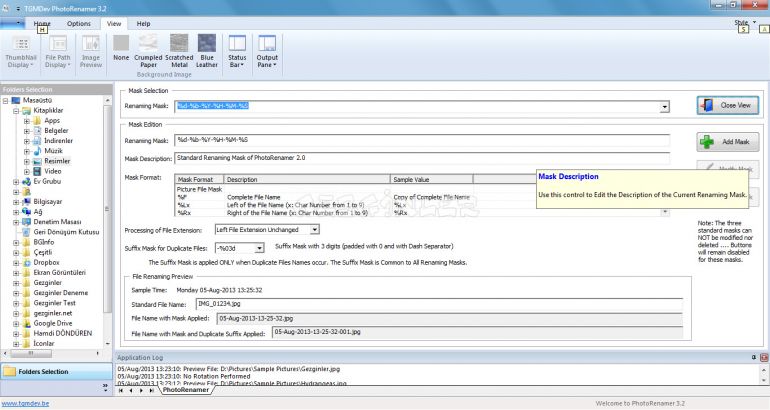Go to first sheet tab arrow
Viewport: 770px width, 410px height.
(x=121, y=390)
